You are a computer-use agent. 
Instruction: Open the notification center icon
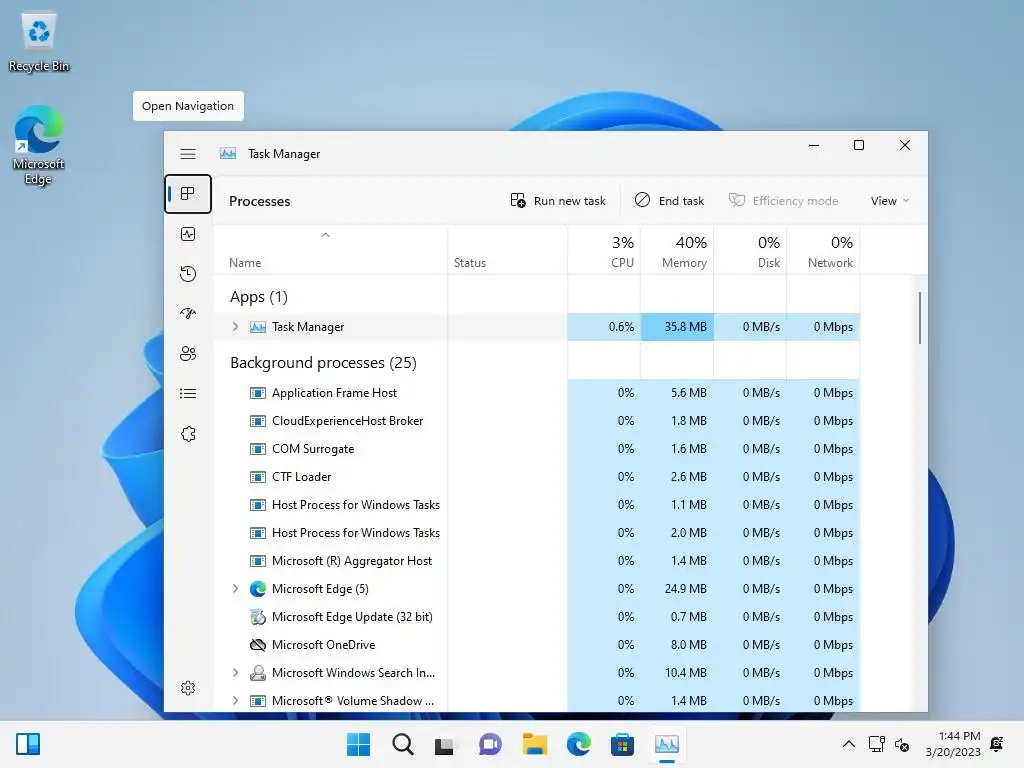pos(997,744)
